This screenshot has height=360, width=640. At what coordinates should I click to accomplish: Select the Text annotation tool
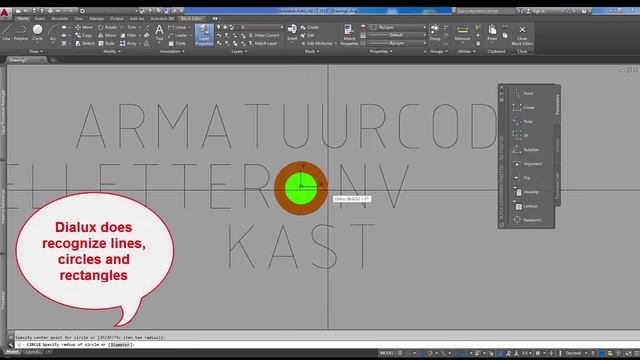pos(159,32)
